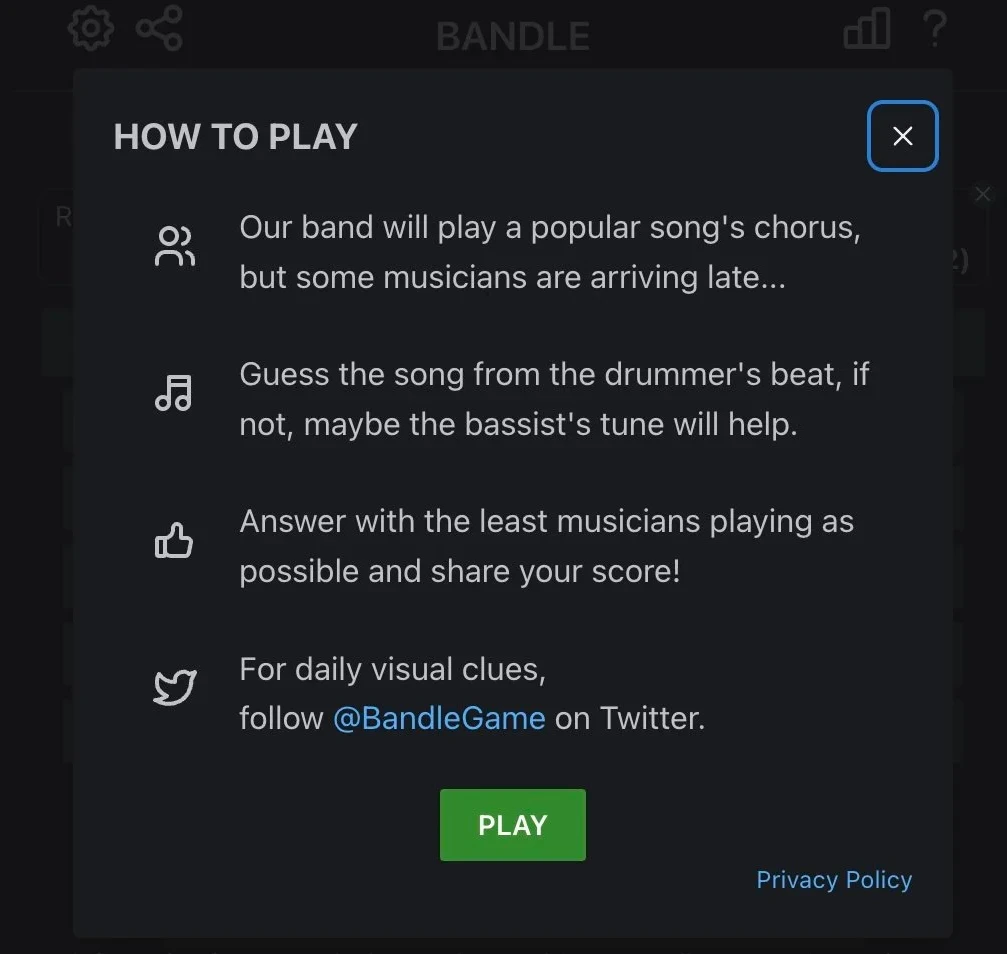Click the band members icon

175,245
